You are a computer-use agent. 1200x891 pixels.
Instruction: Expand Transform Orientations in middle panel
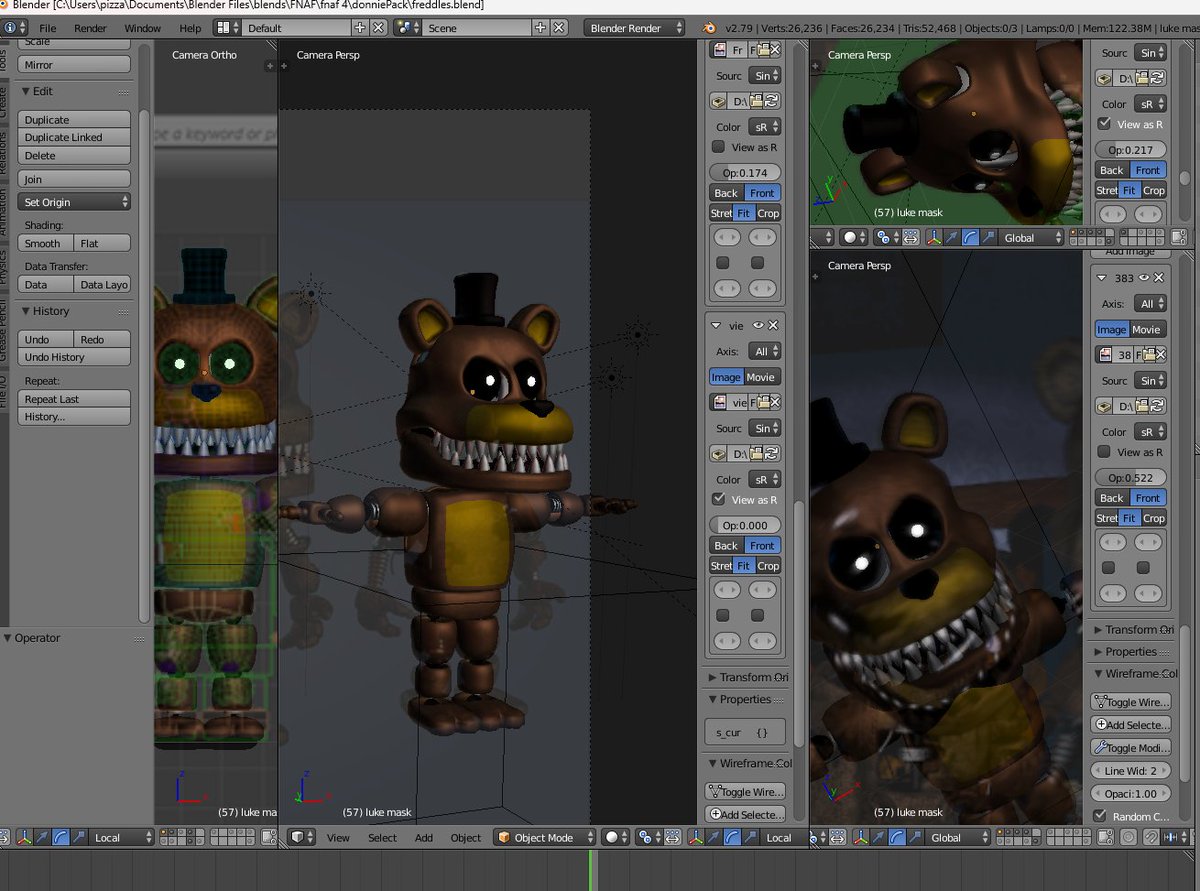click(712, 677)
